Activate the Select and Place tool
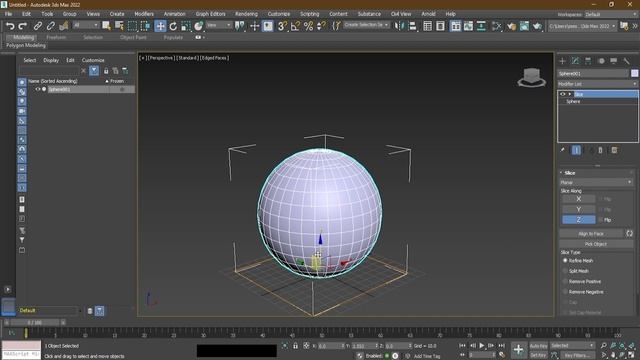This screenshot has width=640, height=360. coord(199,26)
